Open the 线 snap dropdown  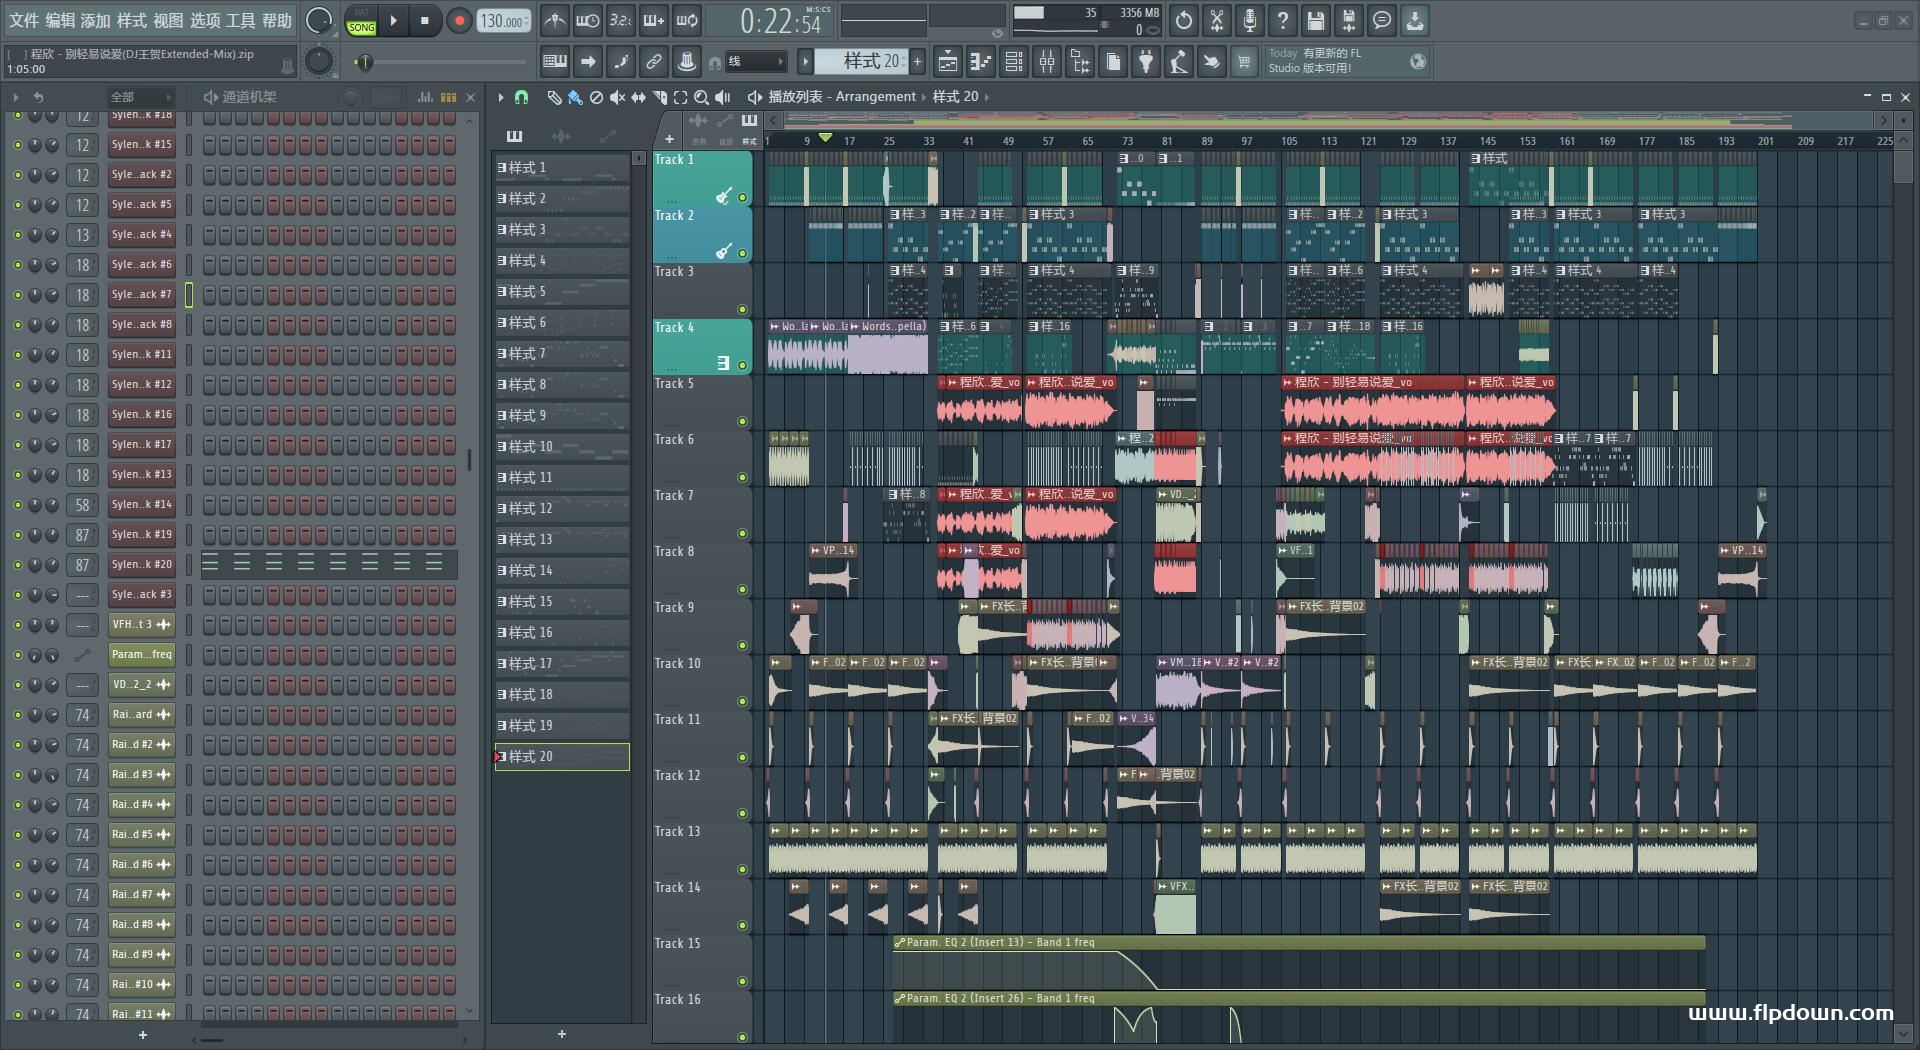point(755,62)
